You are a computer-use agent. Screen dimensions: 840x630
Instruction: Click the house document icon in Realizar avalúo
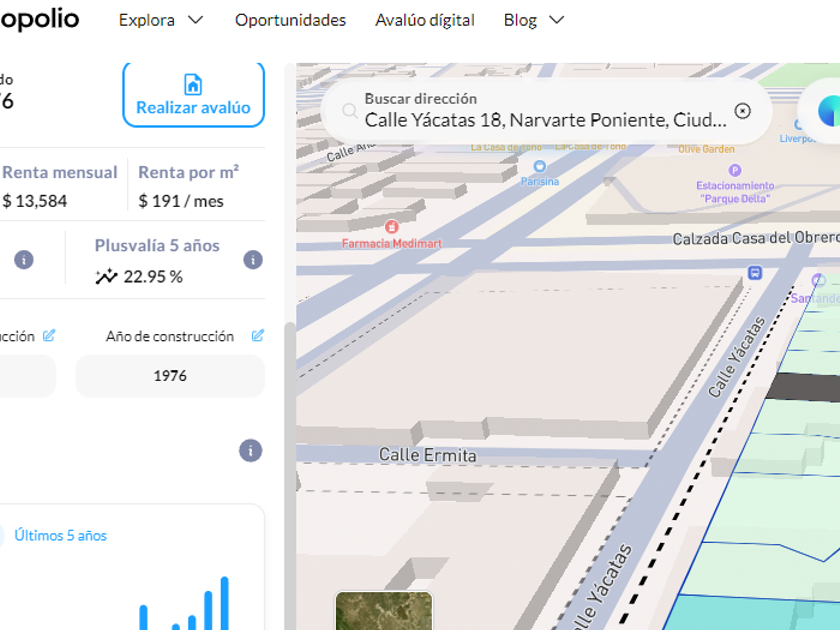[x=193, y=85]
